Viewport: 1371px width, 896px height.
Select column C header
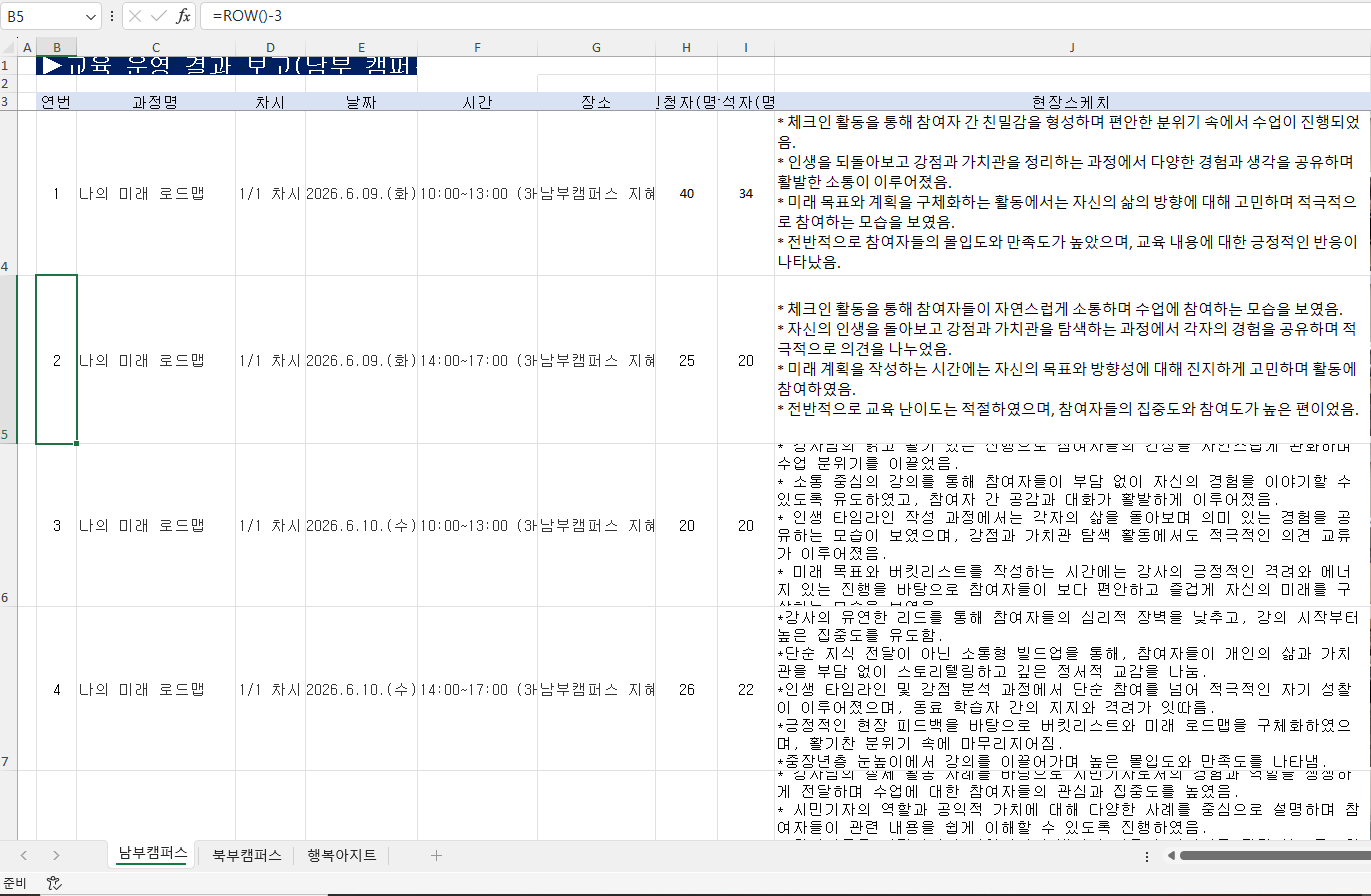pyautogui.click(x=156, y=47)
